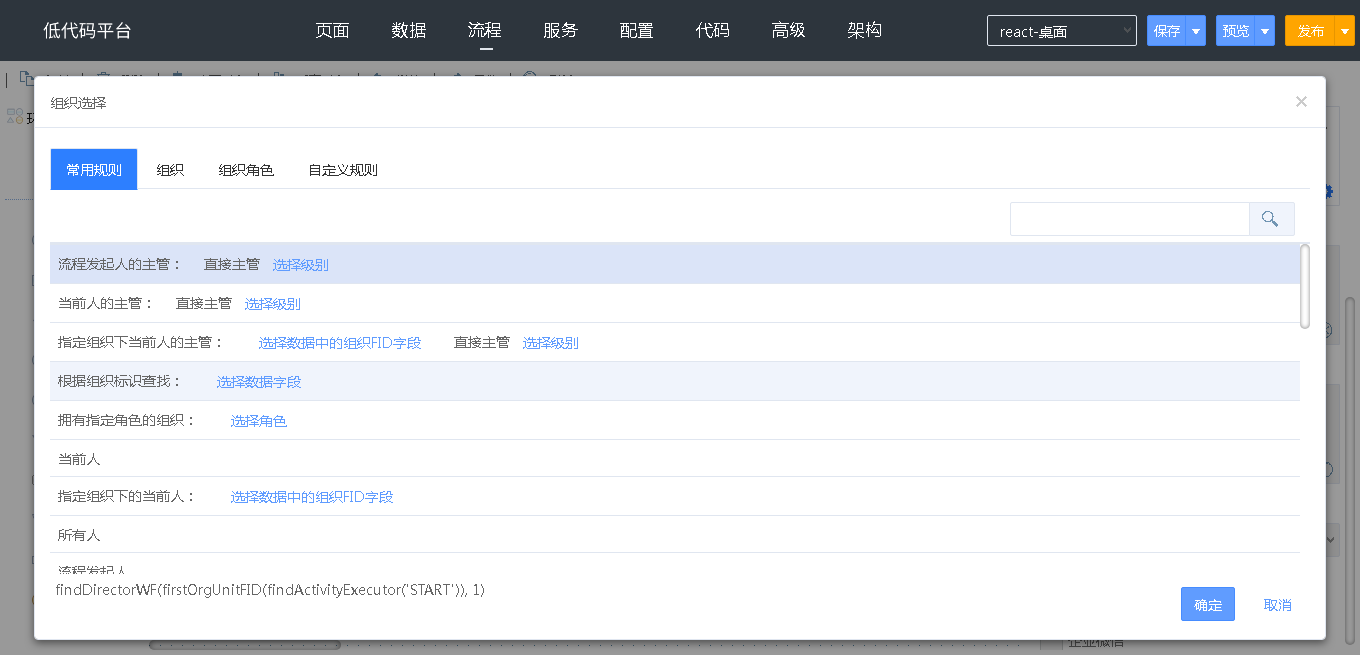Click 选择级别 in the 当前人的主管 row
Viewport: 1360px width, 655px height.
[x=273, y=304]
